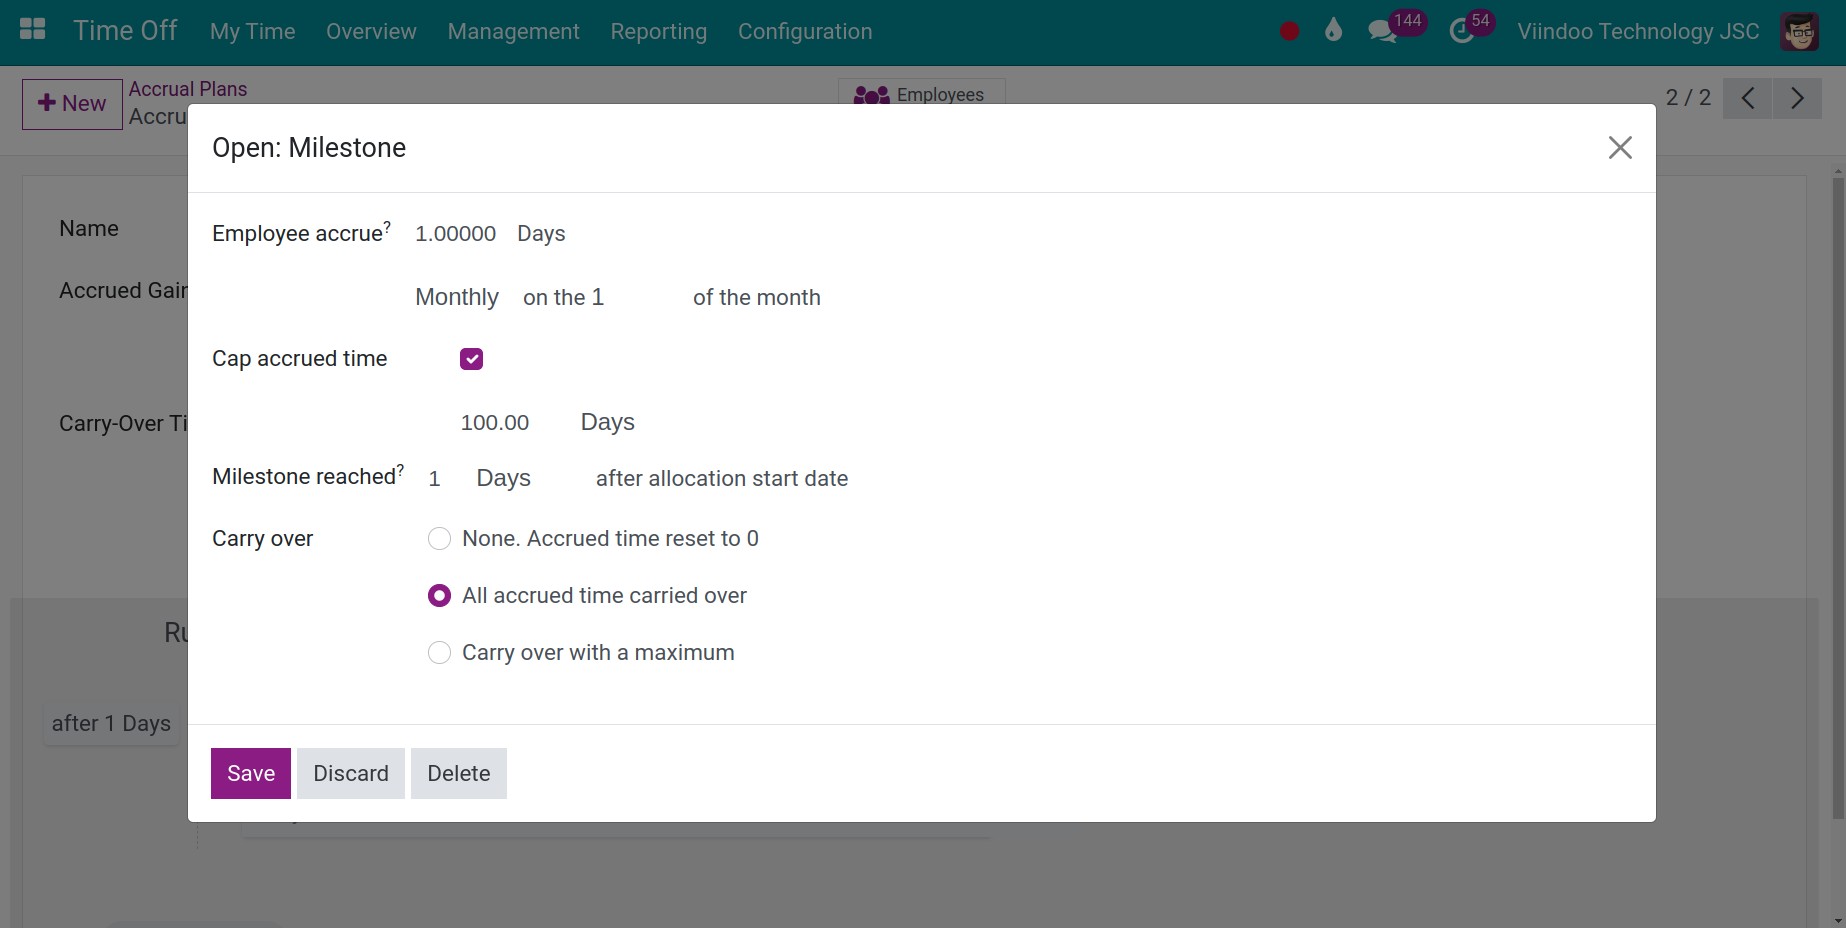Click the Time Off app title
This screenshot has height=928, width=1846.
click(125, 30)
